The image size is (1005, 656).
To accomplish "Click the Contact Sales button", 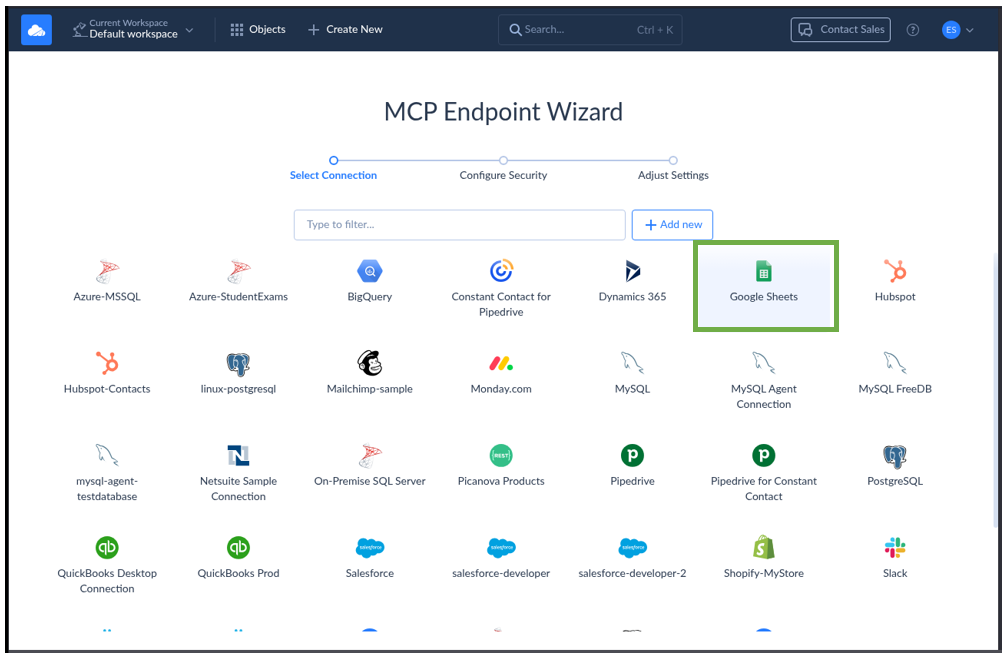I will click(x=840, y=30).
